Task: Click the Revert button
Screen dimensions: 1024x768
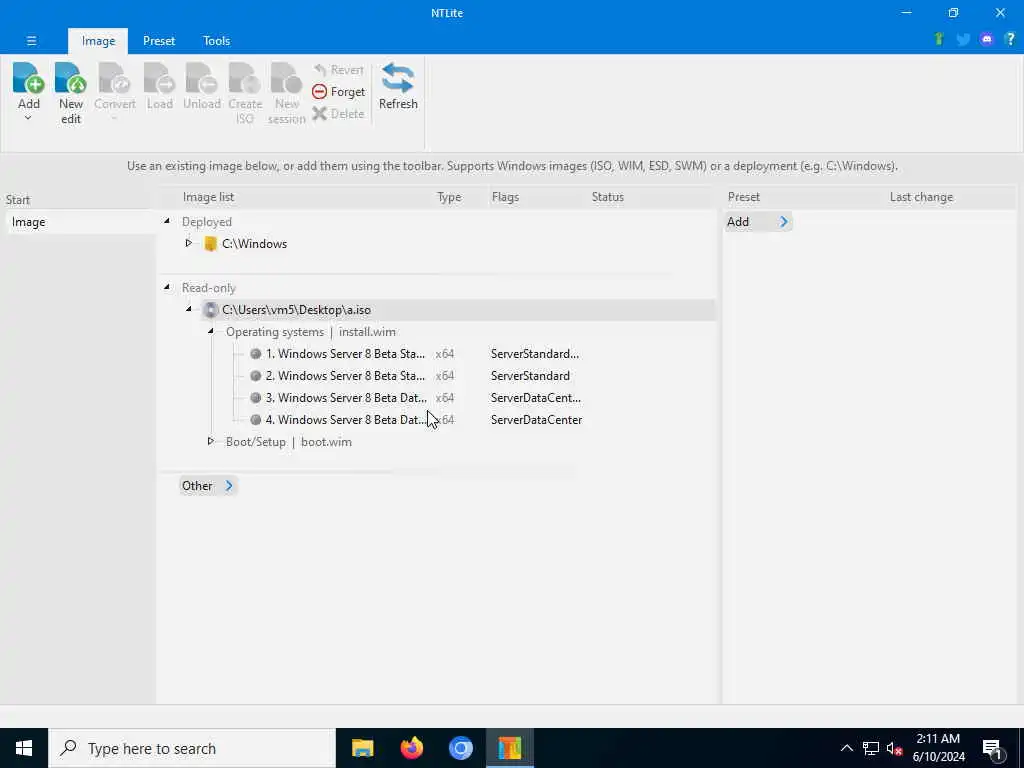Action: (x=338, y=70)
